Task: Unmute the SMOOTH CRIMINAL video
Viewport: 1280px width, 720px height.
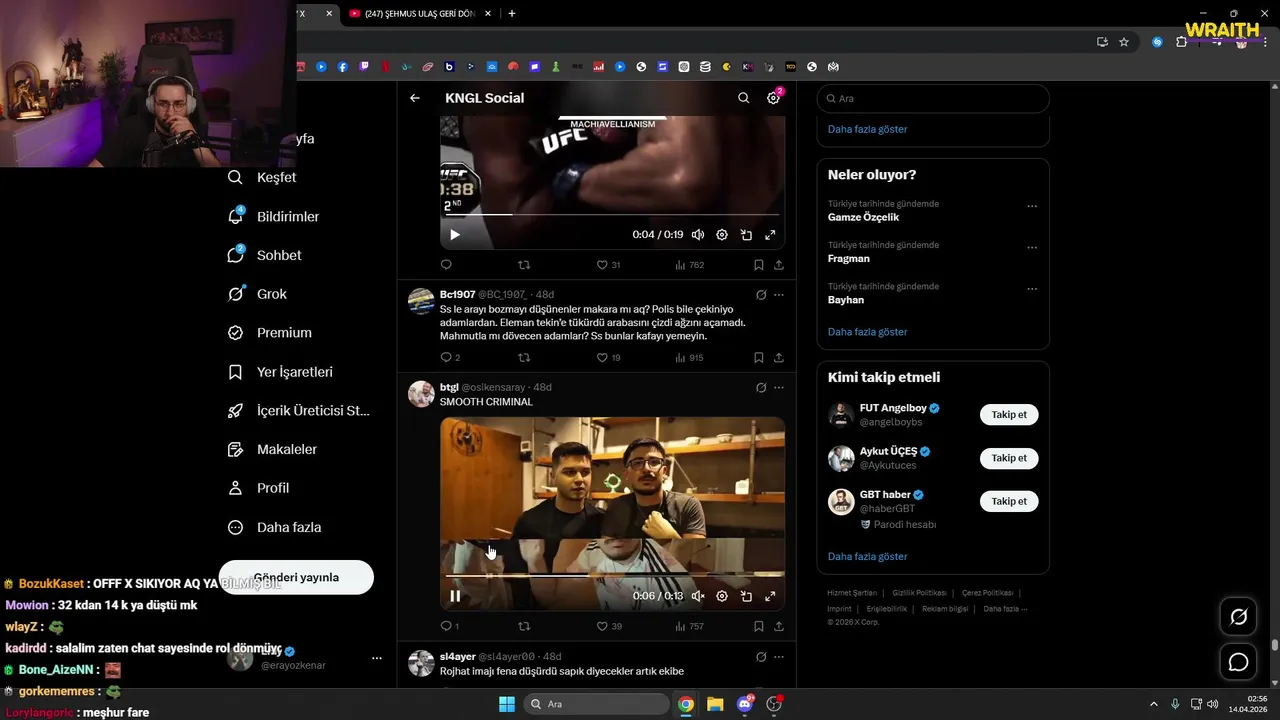Action: click(698, 596)
